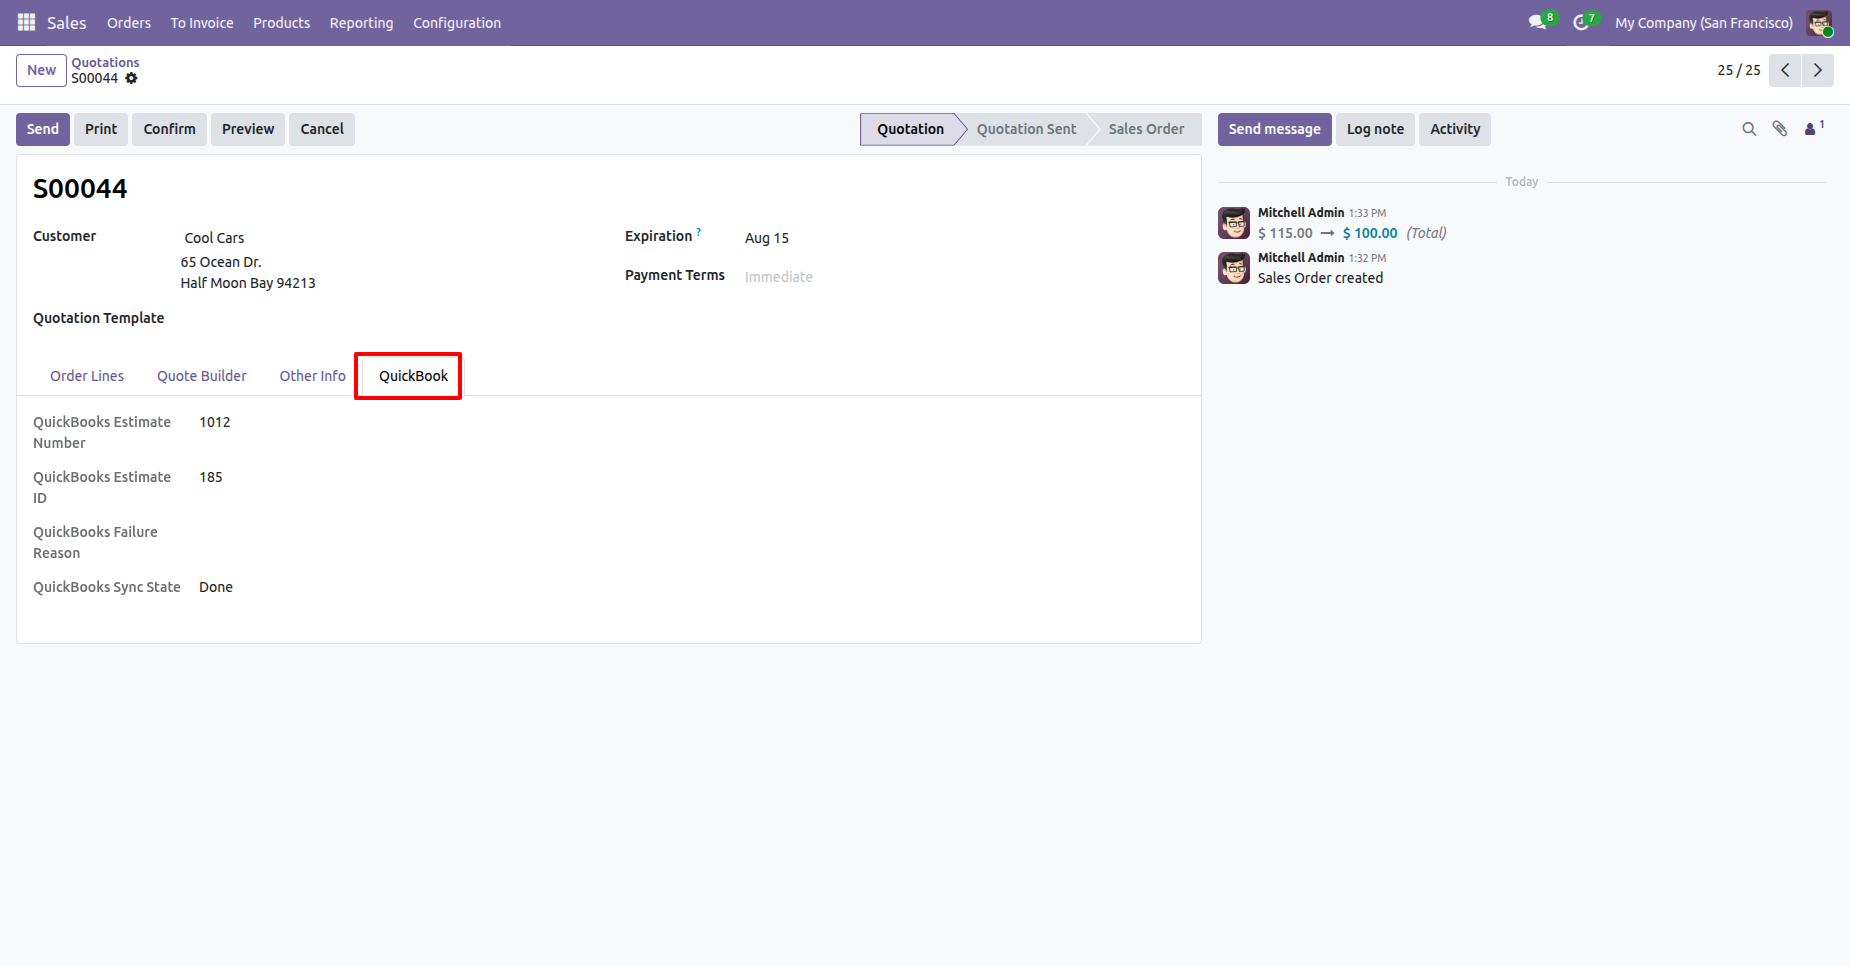
Task: Go to next record arrow
Action: tap(1818, 70)
